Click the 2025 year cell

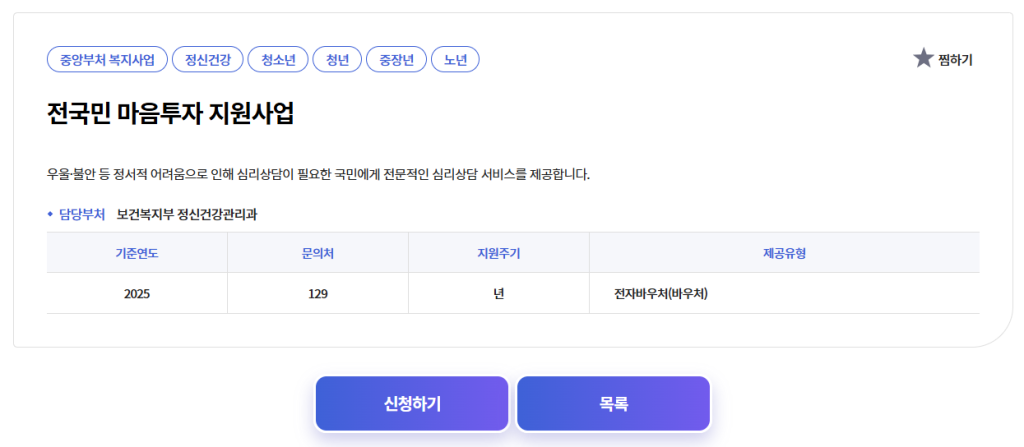137,294
